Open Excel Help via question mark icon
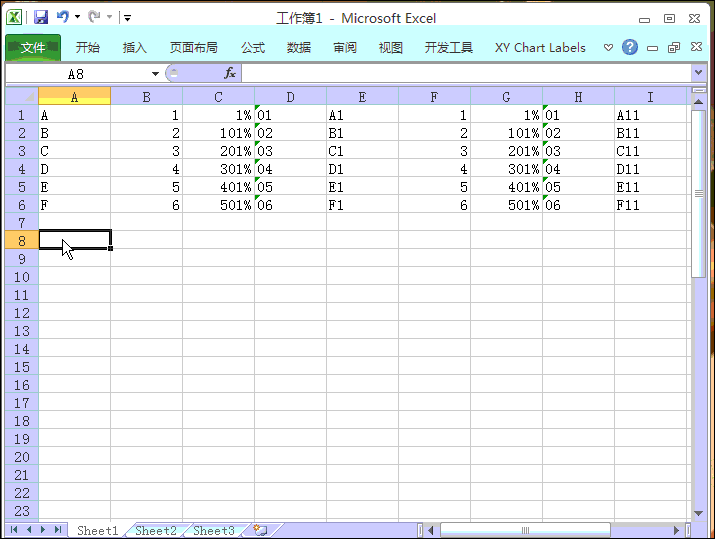 [630, 47]
